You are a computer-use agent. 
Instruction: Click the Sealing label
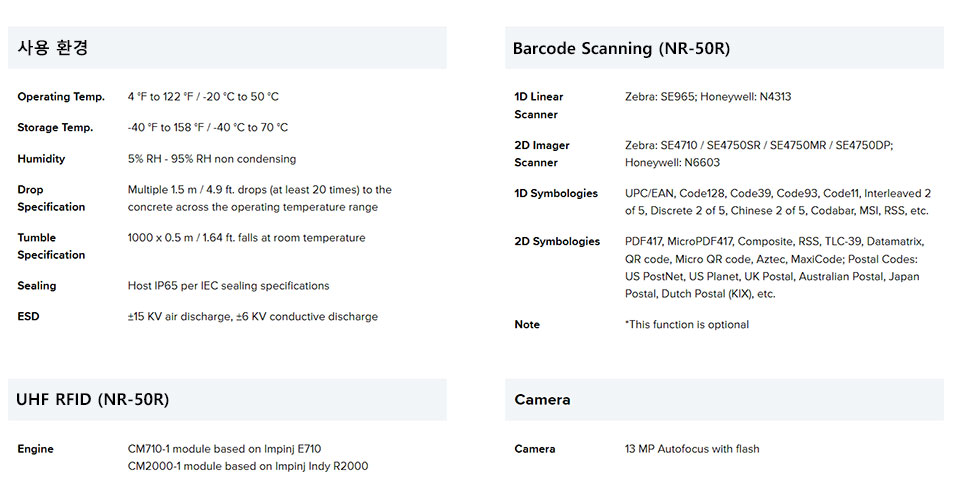(37, 286)
